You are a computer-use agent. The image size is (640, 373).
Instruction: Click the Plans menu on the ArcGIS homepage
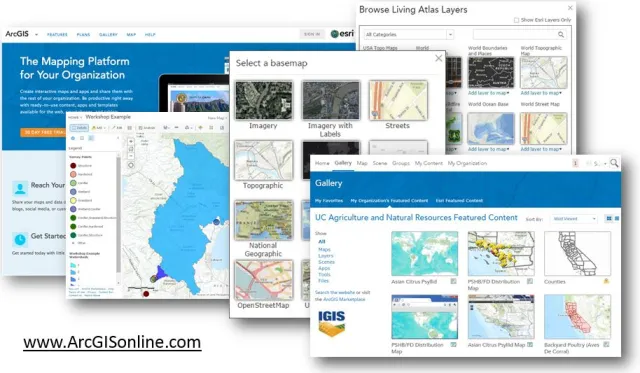pos(83,35)
